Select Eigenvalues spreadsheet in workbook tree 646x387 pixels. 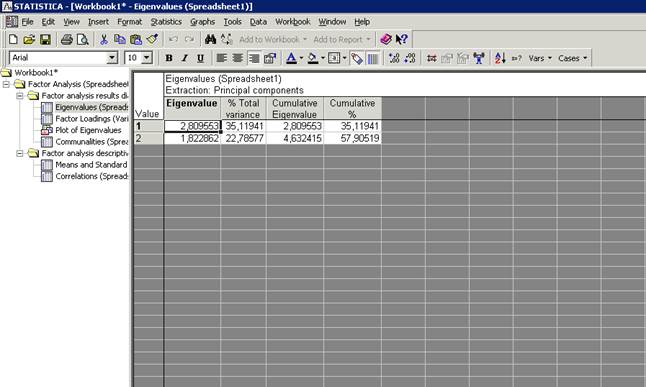(91, 107)
